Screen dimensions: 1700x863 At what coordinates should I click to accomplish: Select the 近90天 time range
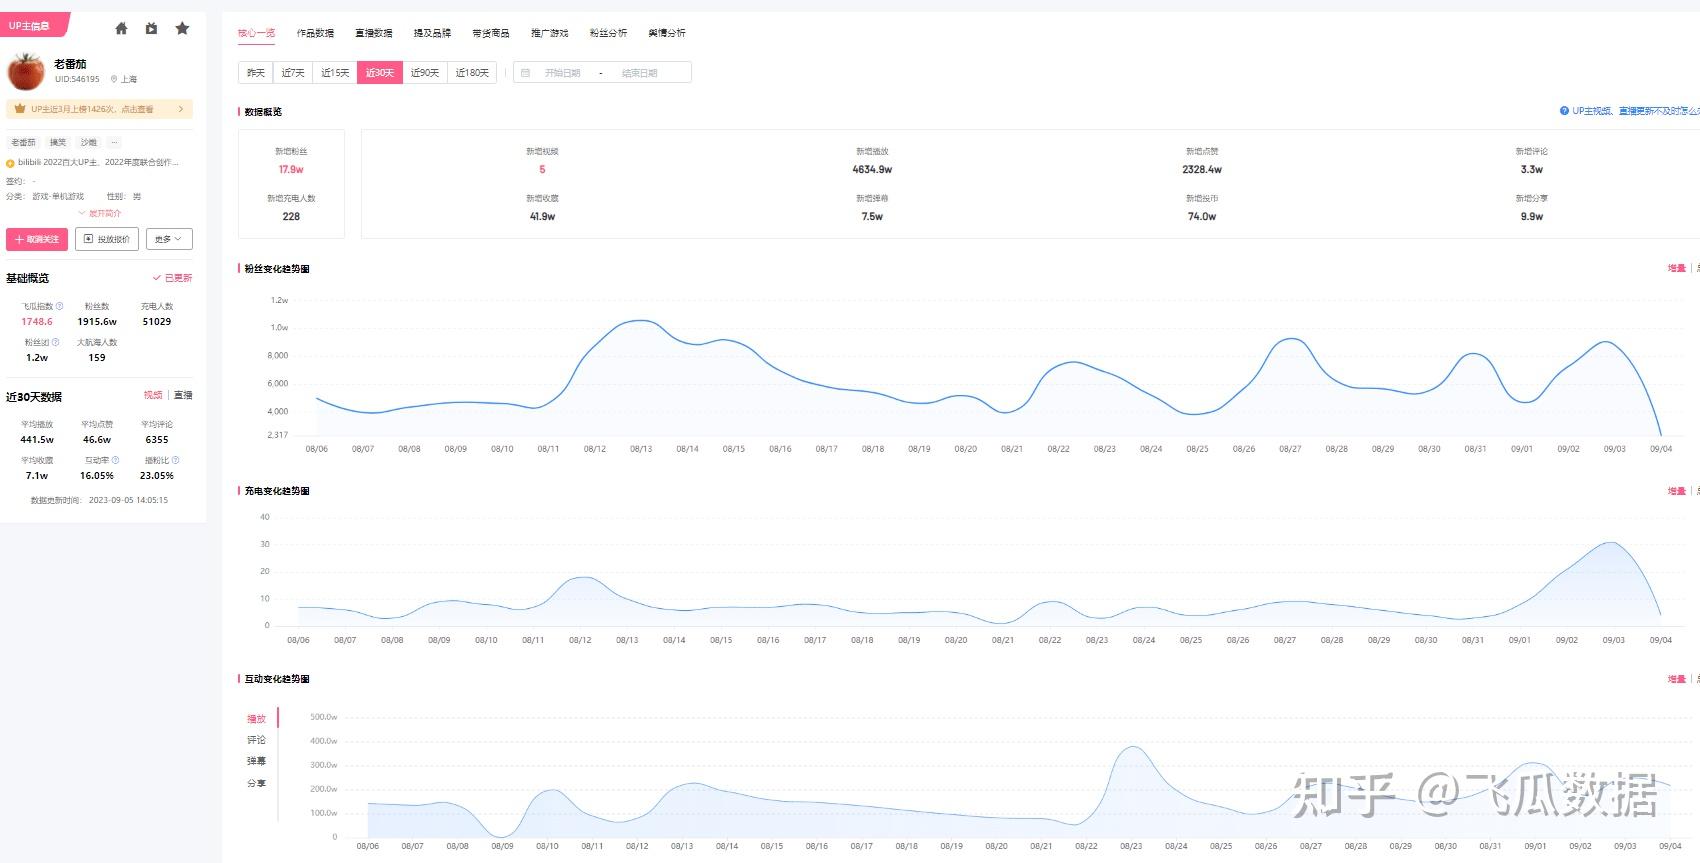[425, 72]
